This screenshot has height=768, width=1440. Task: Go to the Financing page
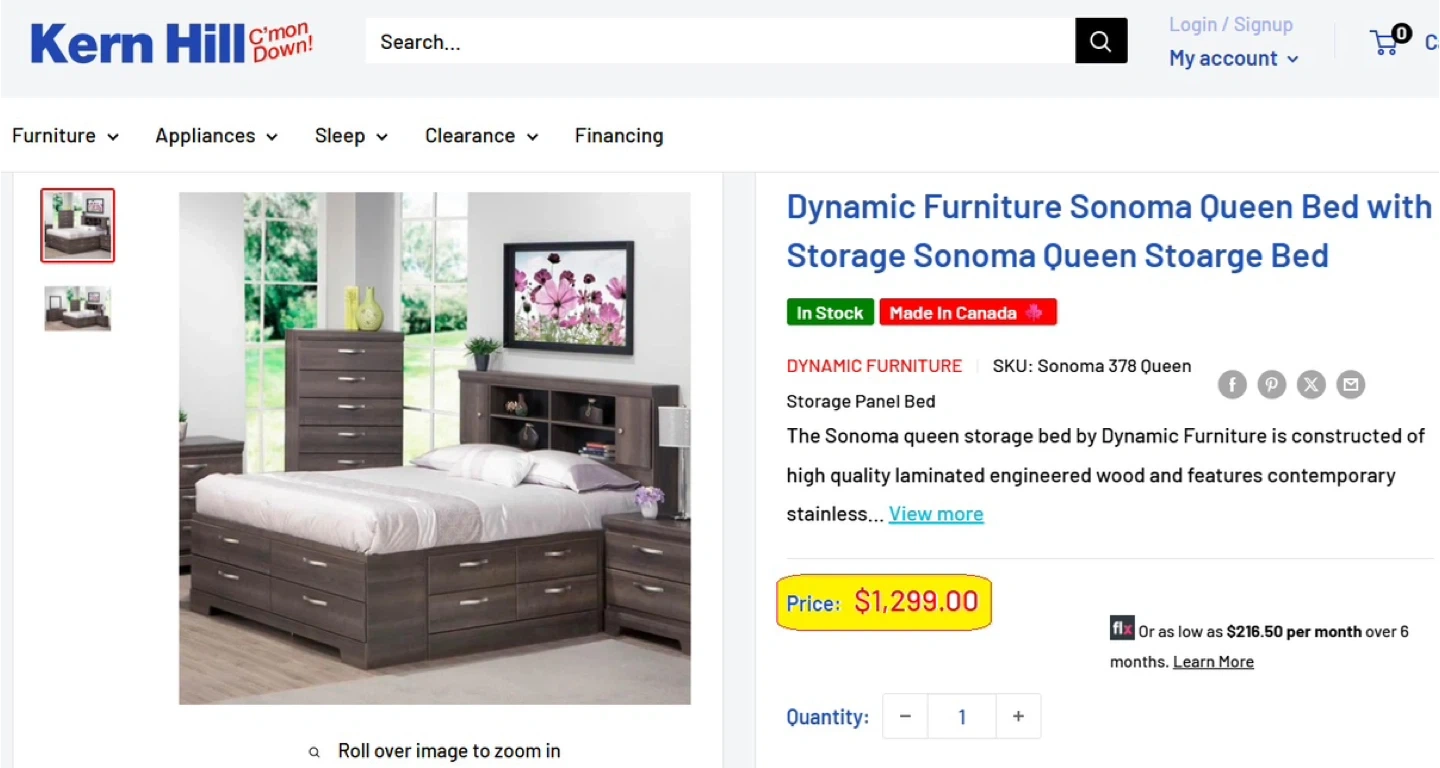[x=619, y=136]
